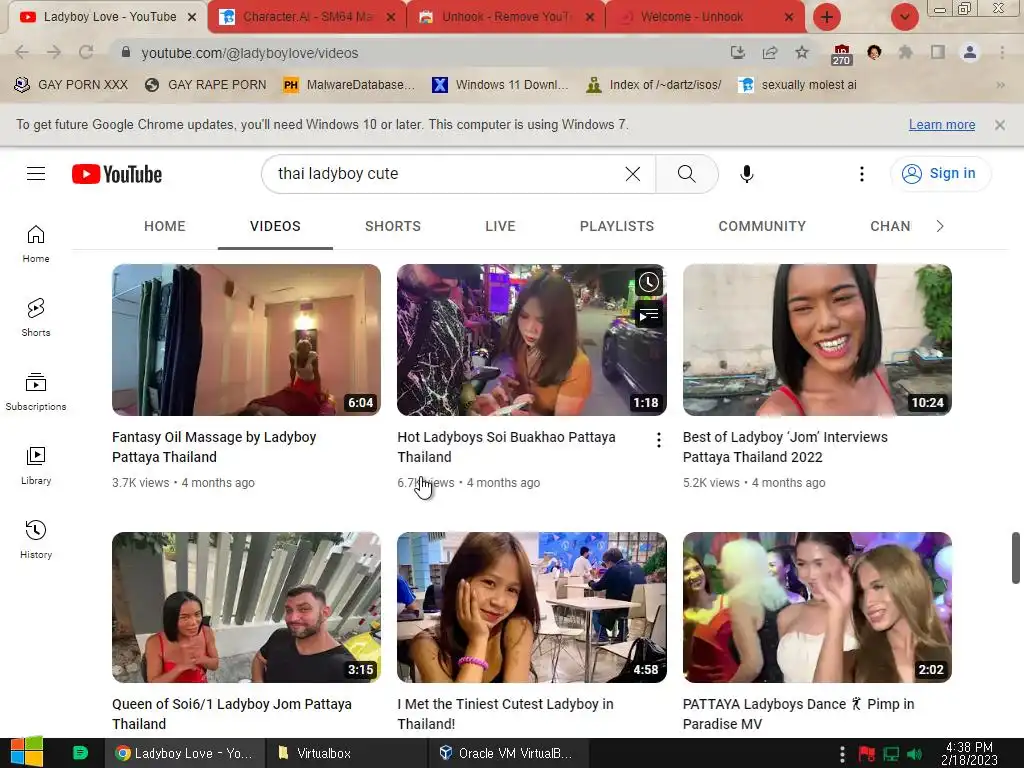Open Chrome three-dot main menu
The height and width of the screenshot is (768, 1024).
[x=1002, y=52]
